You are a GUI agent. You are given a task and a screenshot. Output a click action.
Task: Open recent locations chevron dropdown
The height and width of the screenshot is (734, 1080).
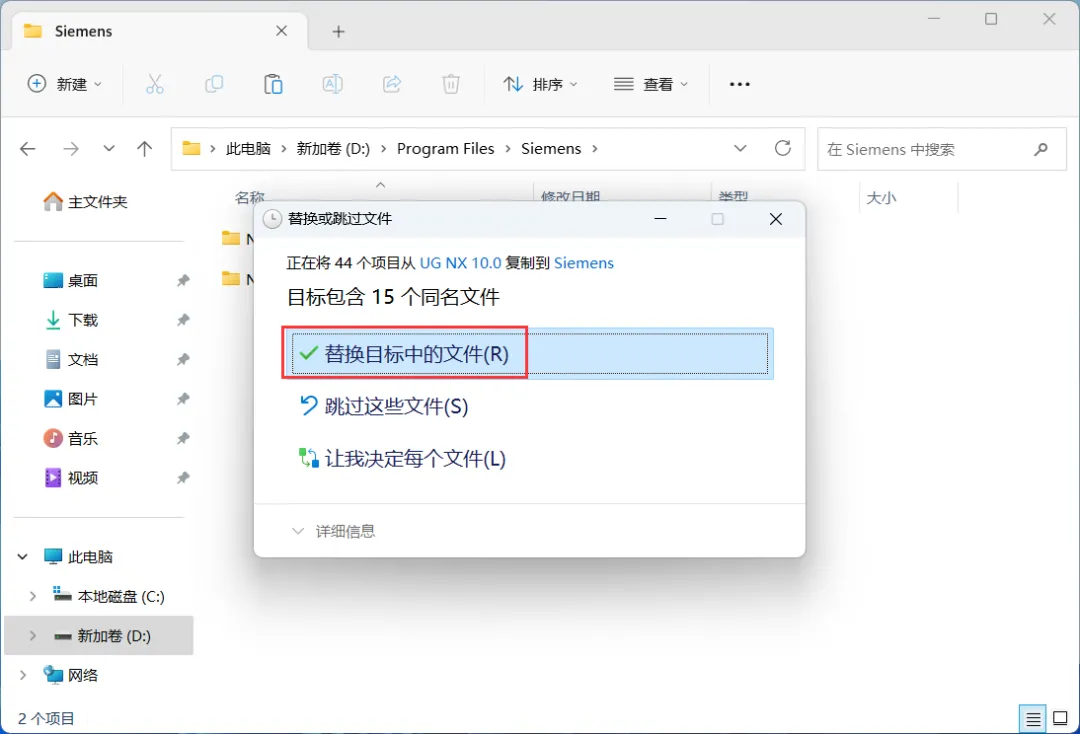[x=109, y=149]
